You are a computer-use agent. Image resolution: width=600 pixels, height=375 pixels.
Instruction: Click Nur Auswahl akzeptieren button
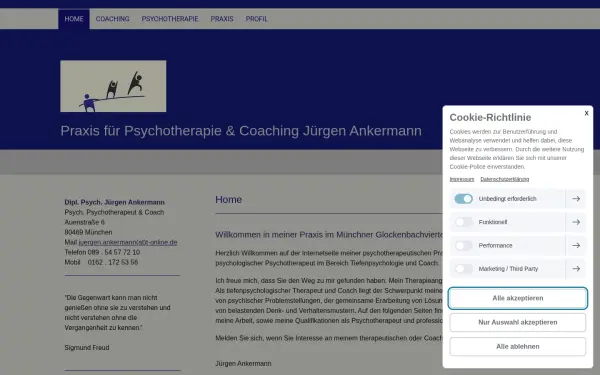coord(518,322)
